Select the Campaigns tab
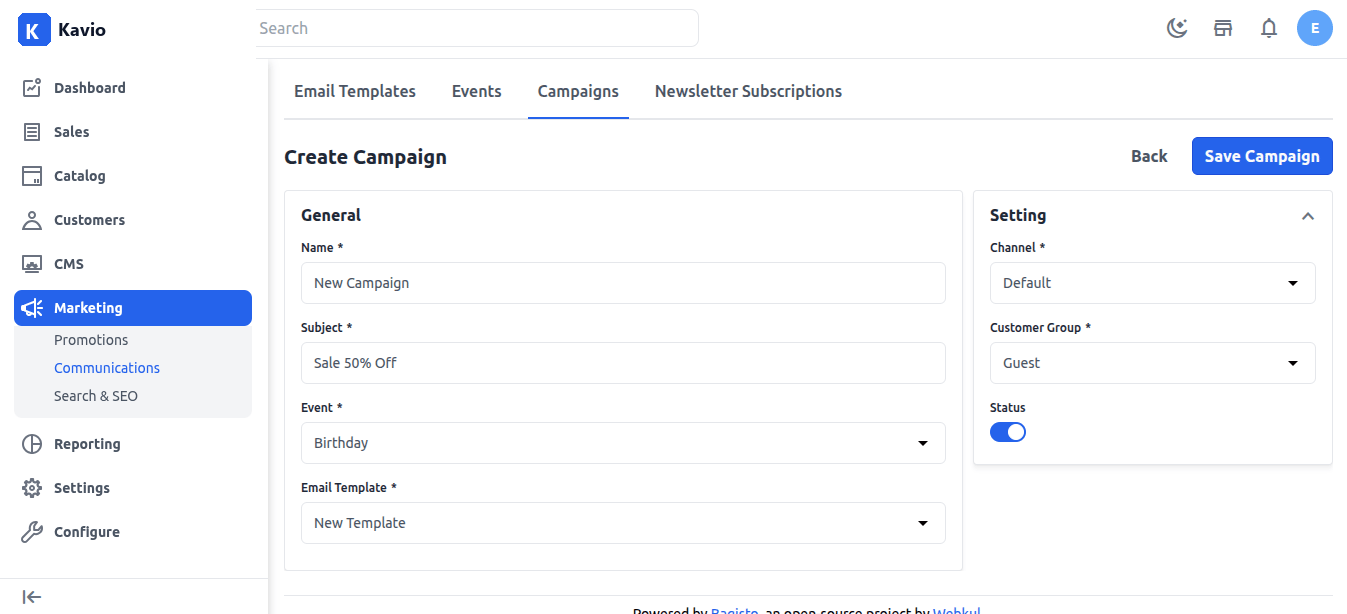Image resolution: width=1347 pixels, height=614 pixels. point(578,91)
